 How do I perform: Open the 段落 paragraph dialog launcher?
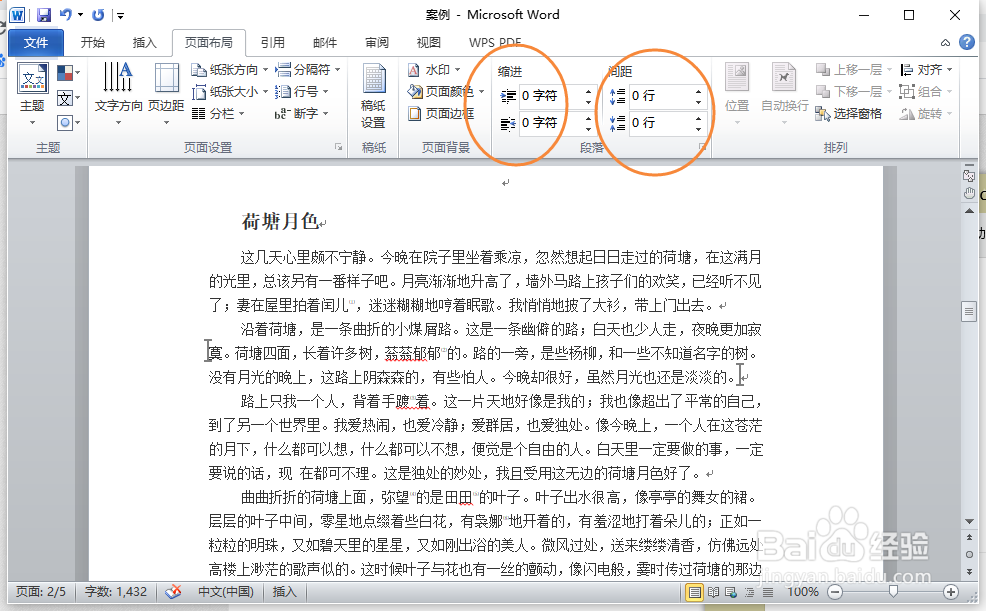click(702, 147)
